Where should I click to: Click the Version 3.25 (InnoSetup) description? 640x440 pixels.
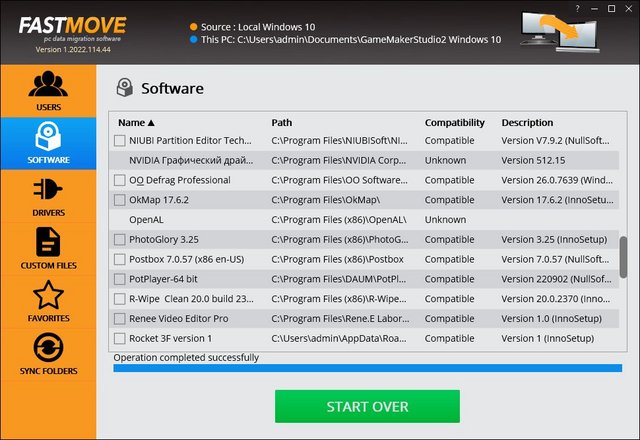554,240
